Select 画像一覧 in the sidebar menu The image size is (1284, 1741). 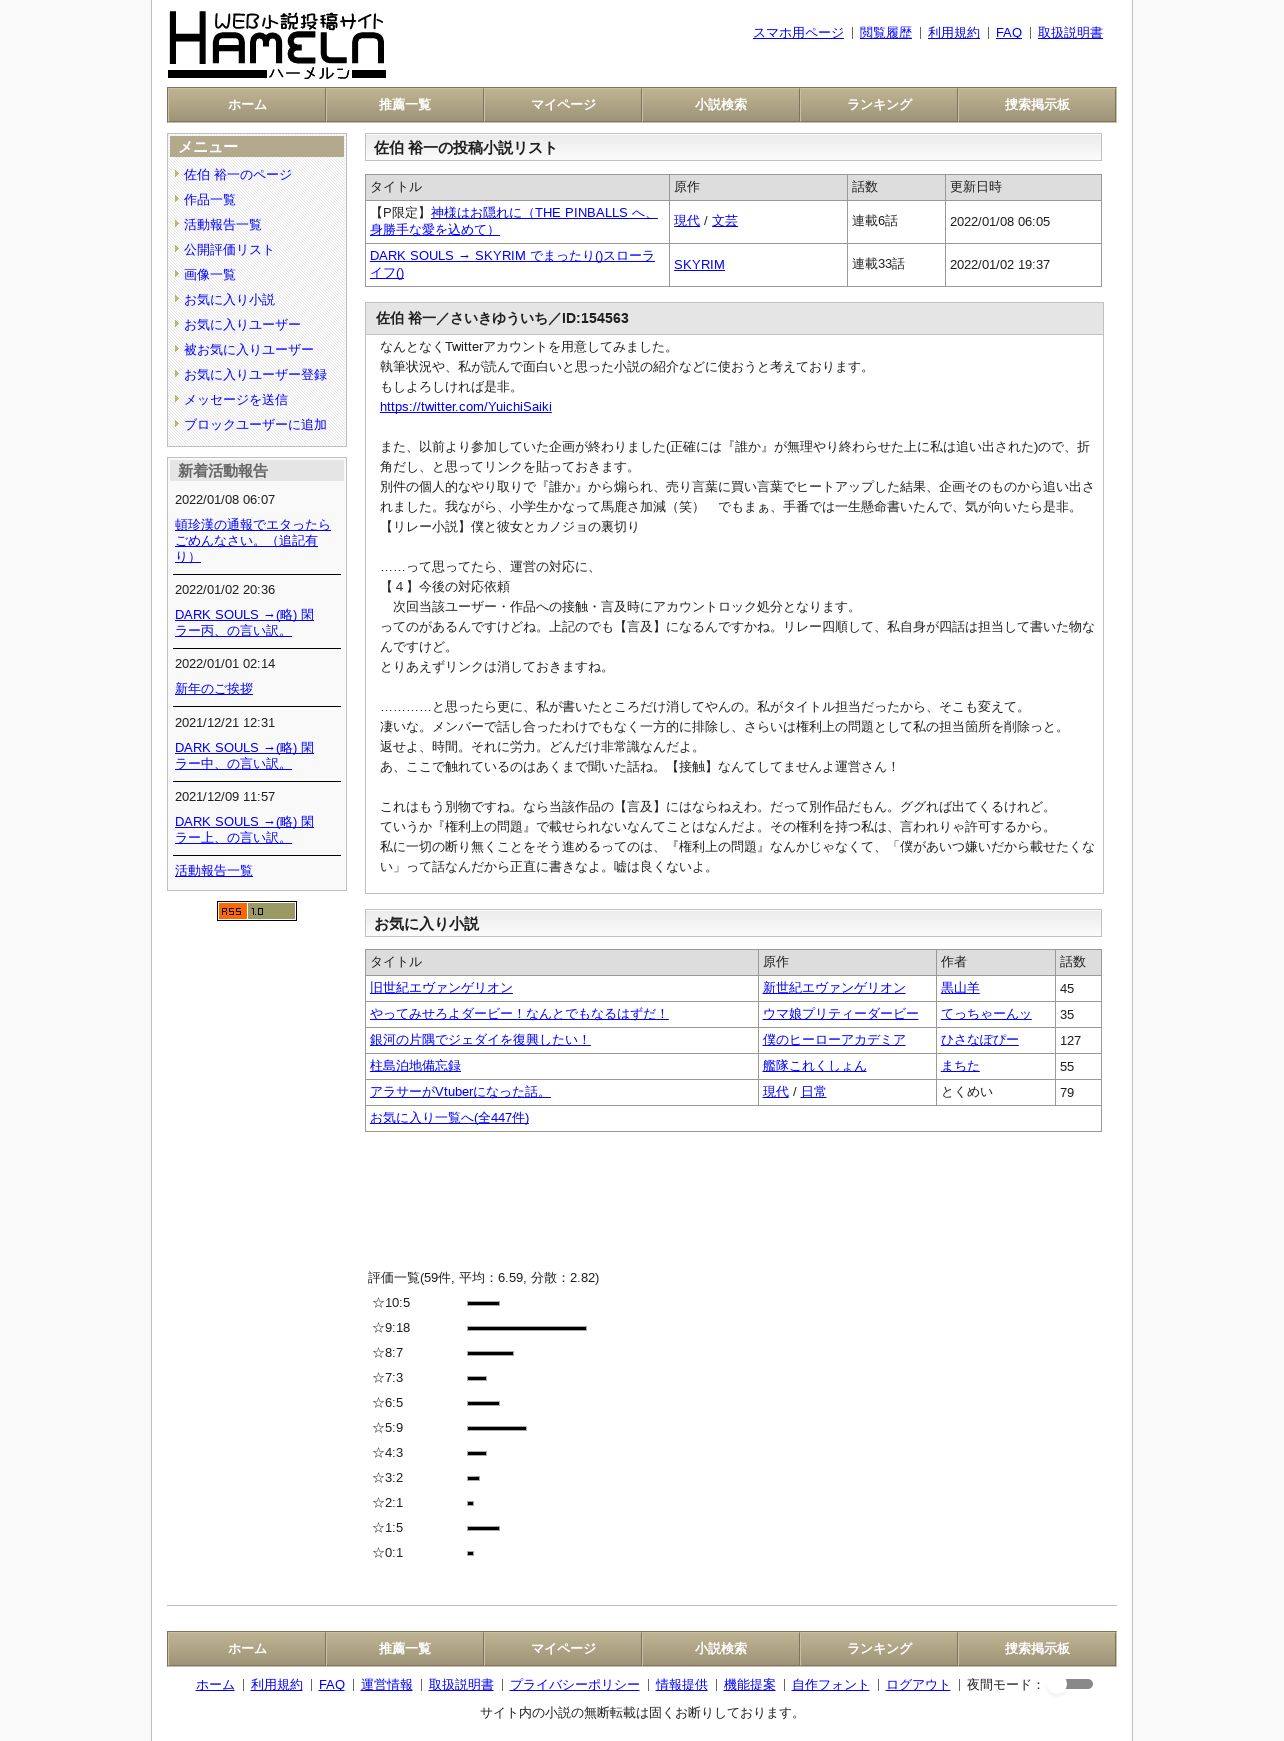pyautogui.click(x=210, y=275)
